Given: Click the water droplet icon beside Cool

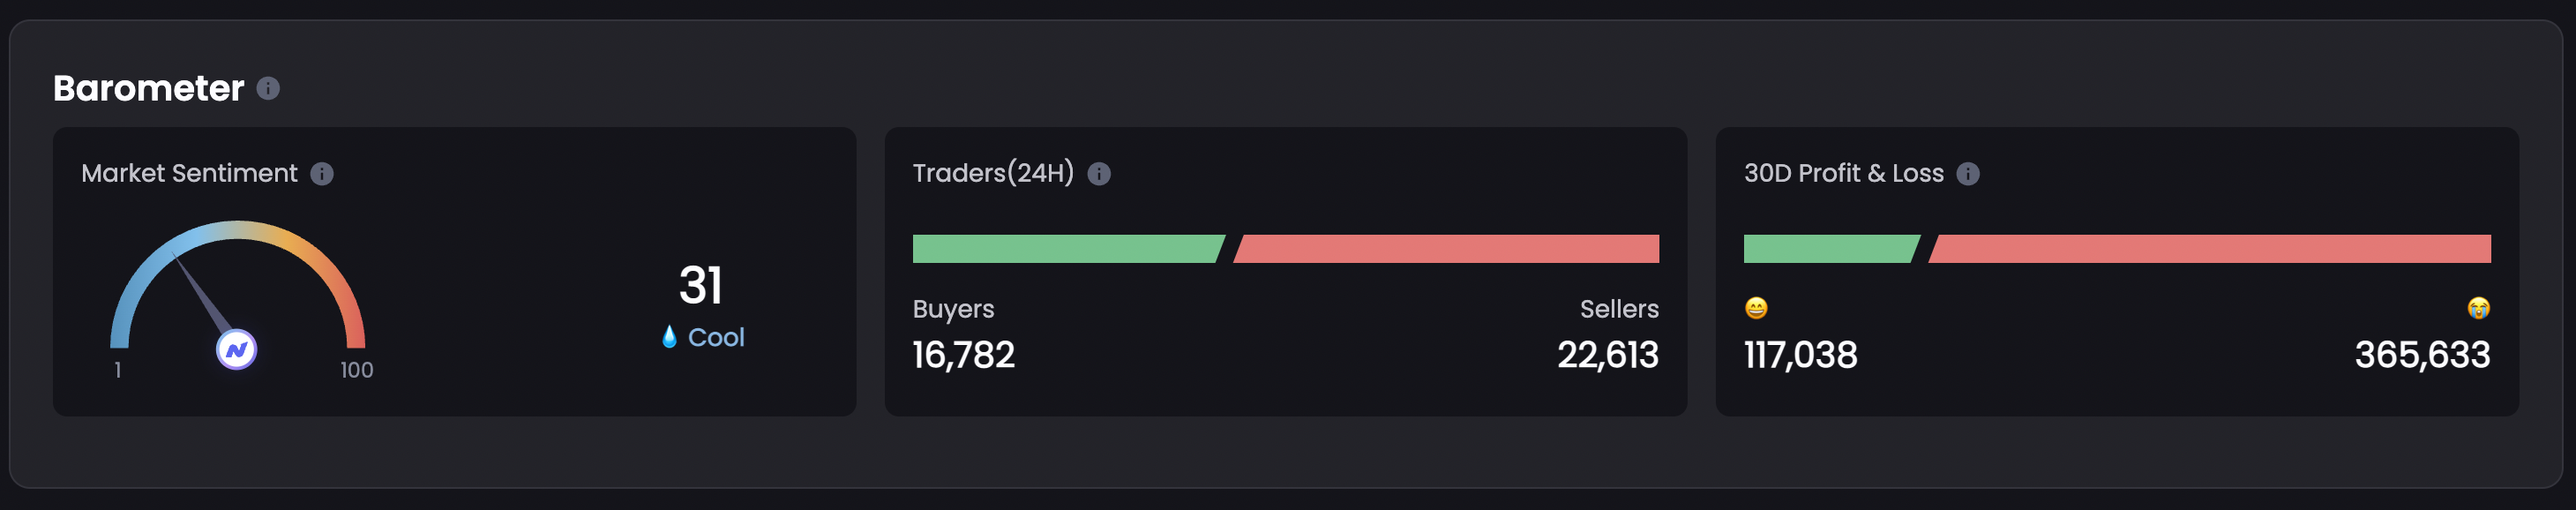Looking at the screenshot, I should click(x=669, y=337).
